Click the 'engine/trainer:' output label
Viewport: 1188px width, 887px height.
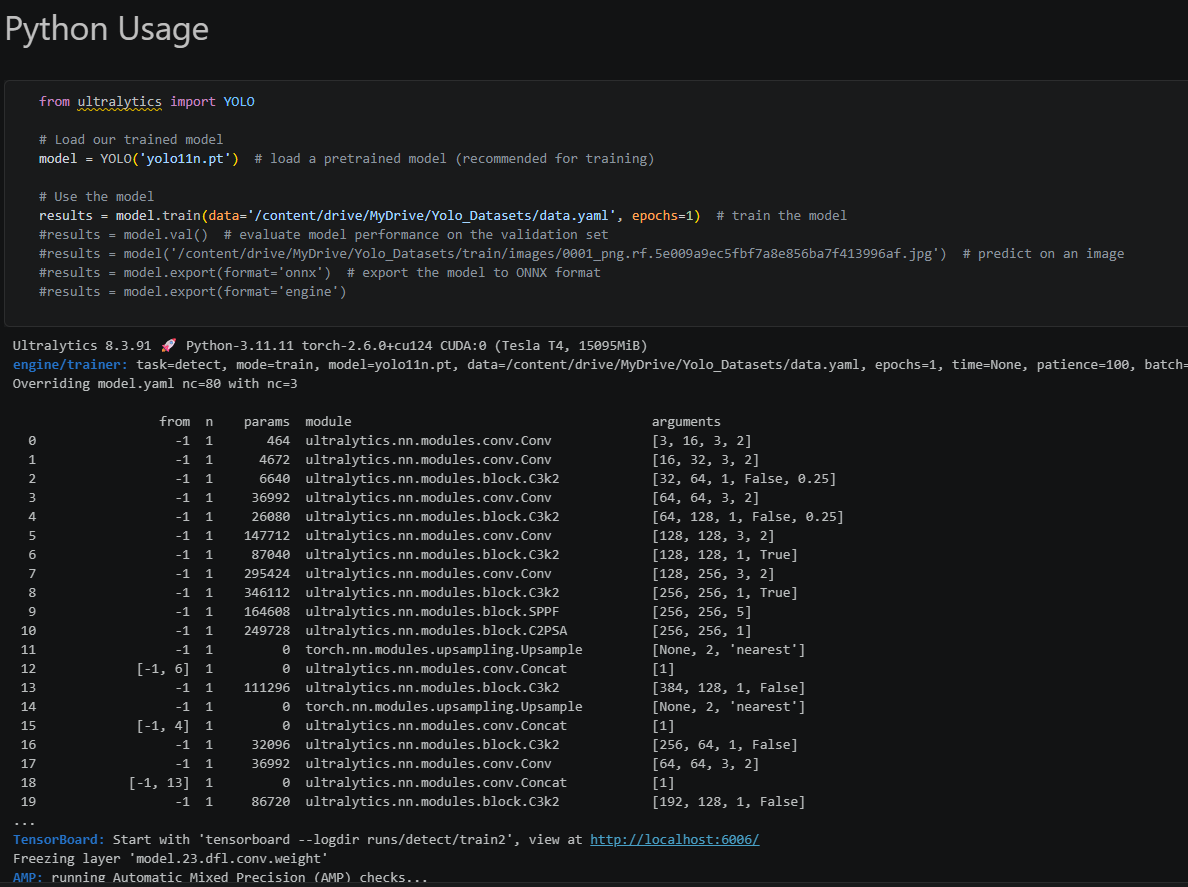point(70,364)
